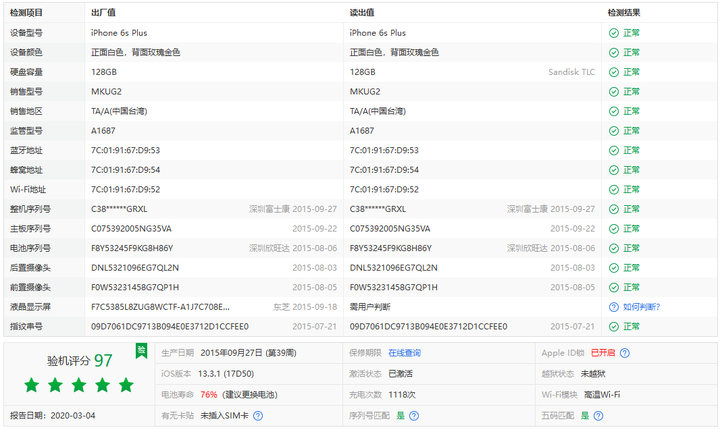Click the help icon next to Apple ID锁 已开启
The height and width of the screenshot is (432, 720).
coord(624,353)
